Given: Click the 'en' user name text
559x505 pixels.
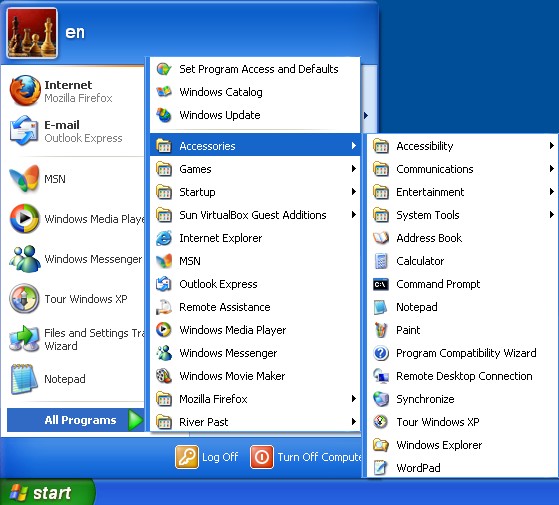Looking at the screenshot, I should click(x=75, y=33).
